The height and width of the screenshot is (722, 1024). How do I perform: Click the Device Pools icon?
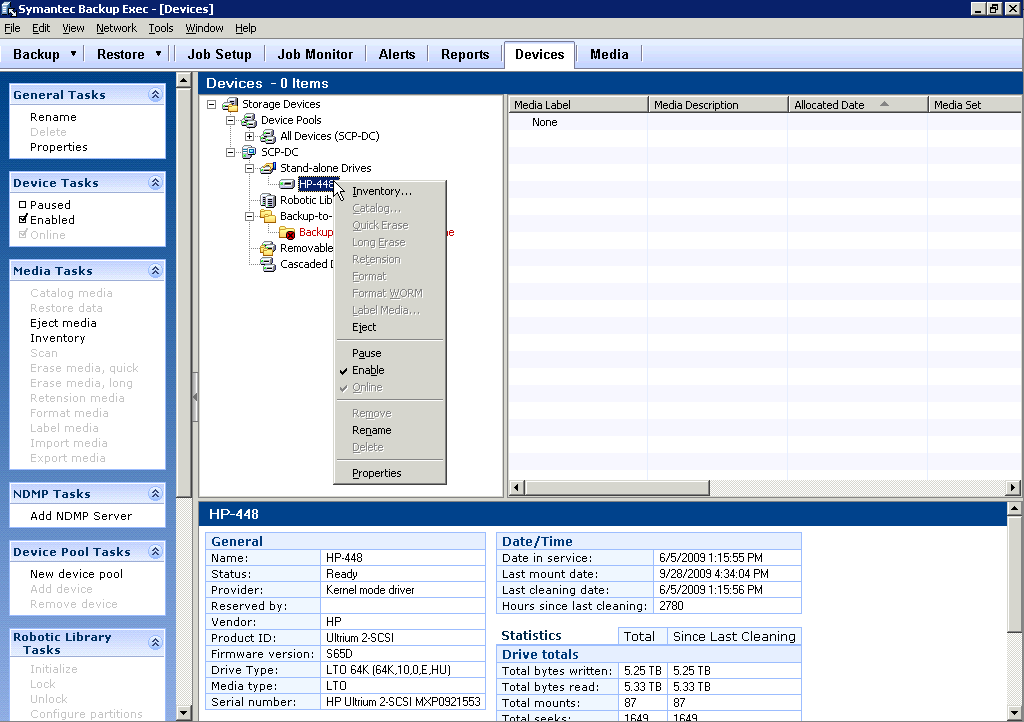(x=249, y=120)
